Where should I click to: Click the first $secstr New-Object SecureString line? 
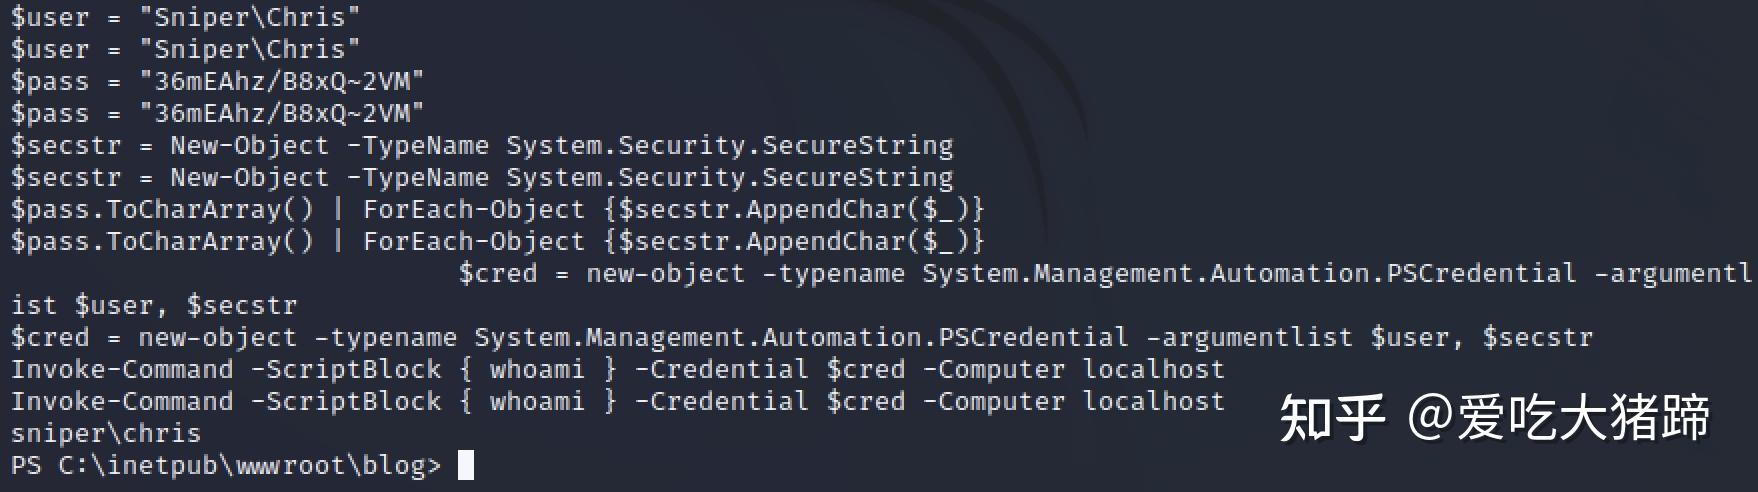point(482,145)
